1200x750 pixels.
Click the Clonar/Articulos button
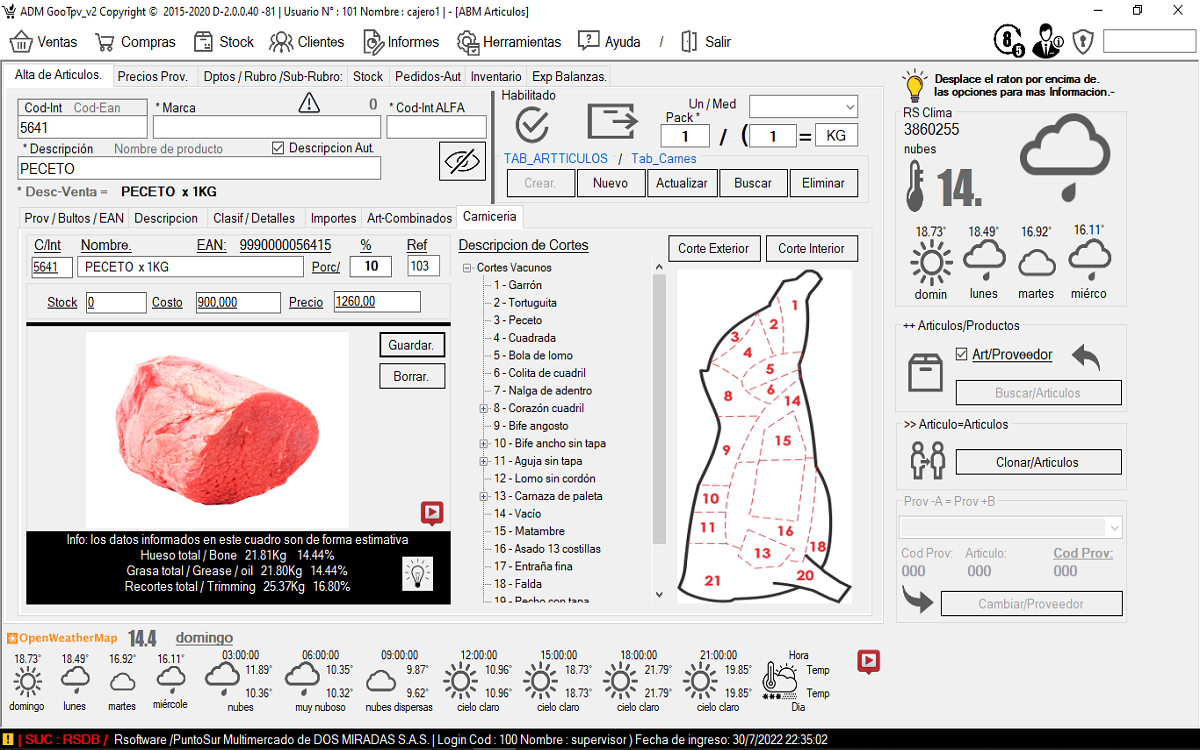pyautogui.click(x=1039, y=462)
